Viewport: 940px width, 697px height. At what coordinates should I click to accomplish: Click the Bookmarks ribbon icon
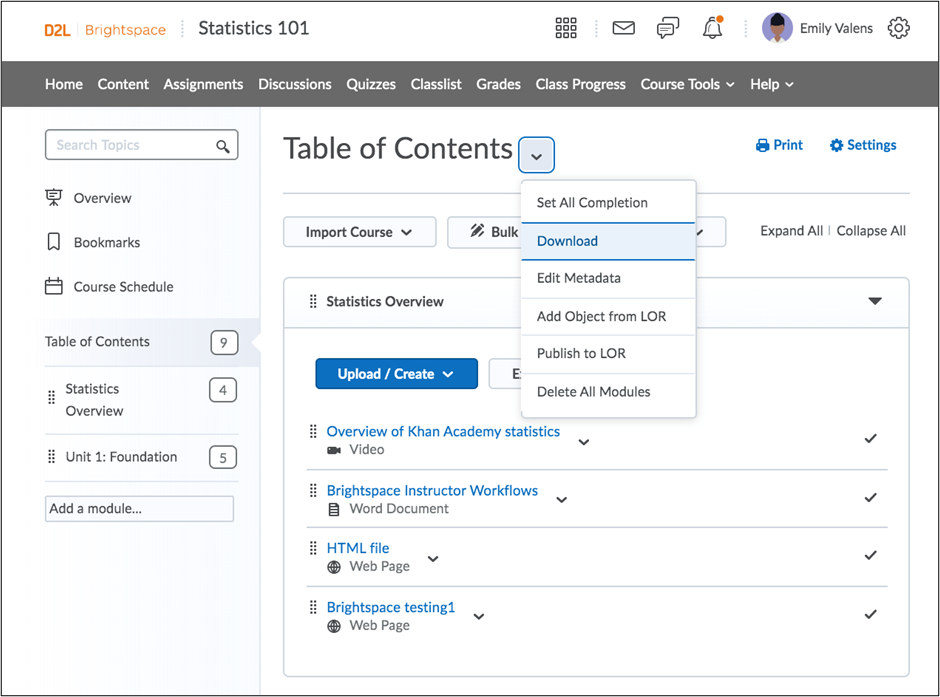coord(54,242)
